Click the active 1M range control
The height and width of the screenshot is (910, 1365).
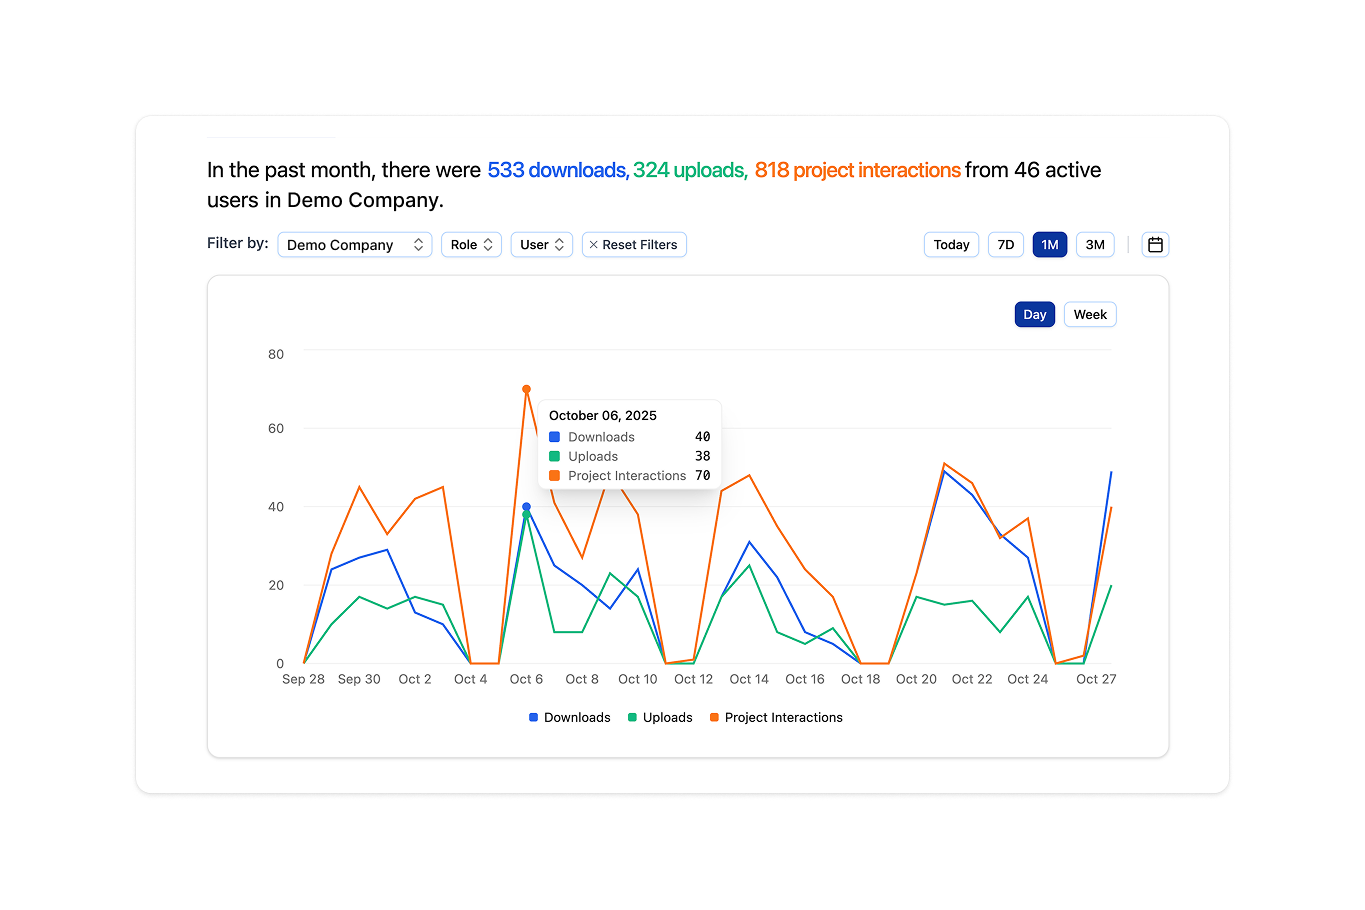[1049, 244]
